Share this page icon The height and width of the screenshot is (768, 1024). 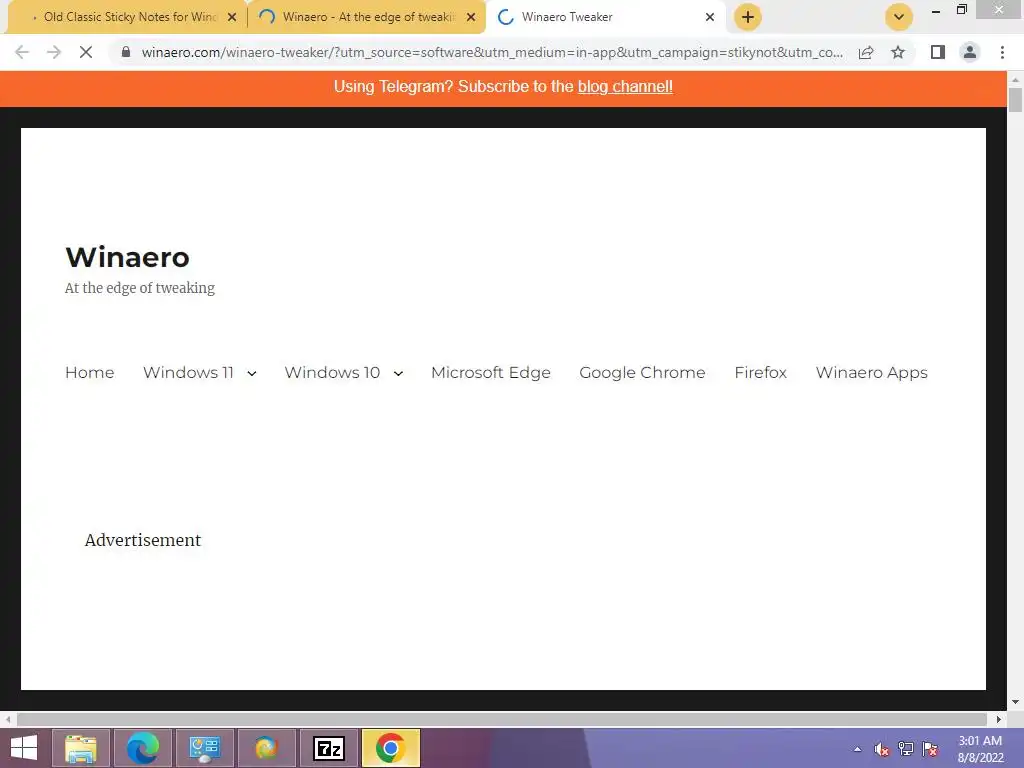point(866,52)
